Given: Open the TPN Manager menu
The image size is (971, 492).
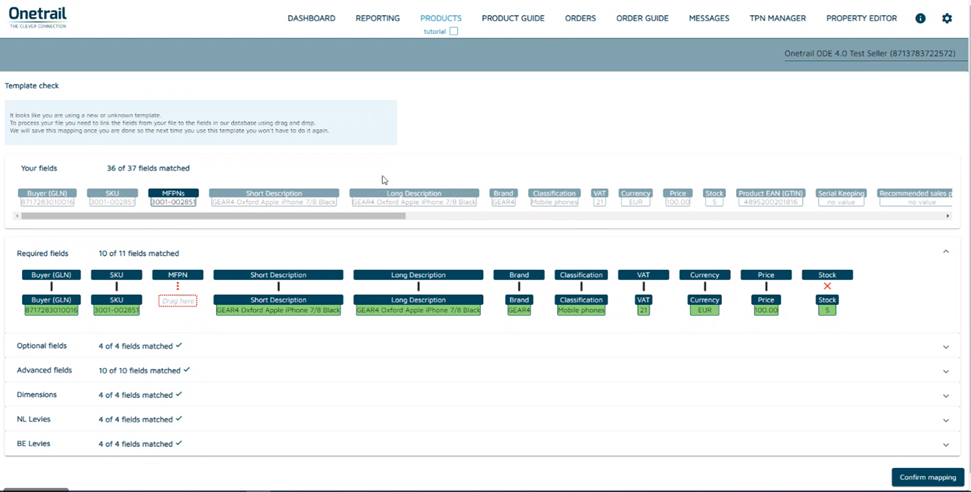Looking at the screenshot, I should [x=777, y=19].
